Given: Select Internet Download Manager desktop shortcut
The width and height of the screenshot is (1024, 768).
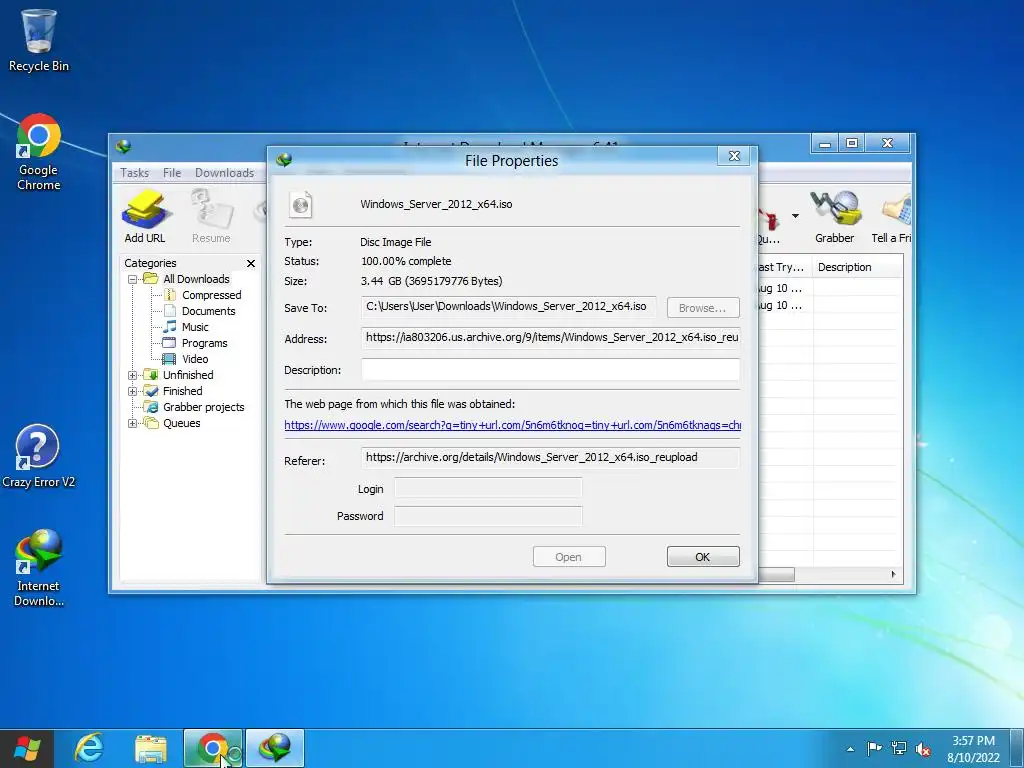Looking at the screenshot, I should [39, 568].
